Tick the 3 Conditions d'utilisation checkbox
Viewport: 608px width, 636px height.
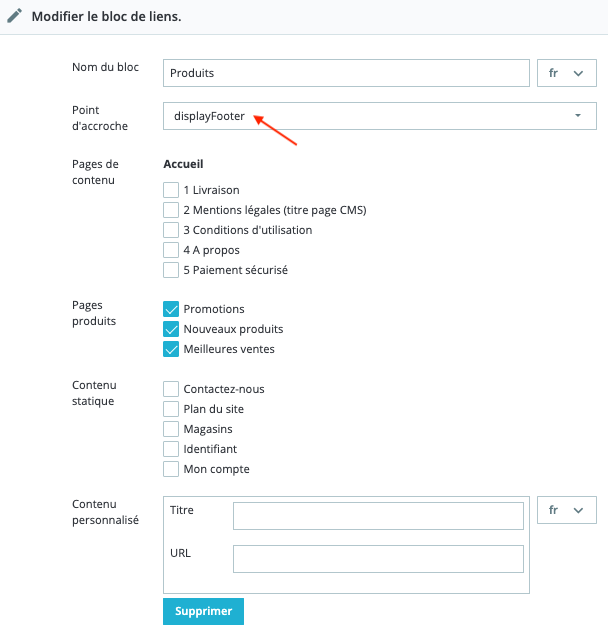(x=171, y=230)
